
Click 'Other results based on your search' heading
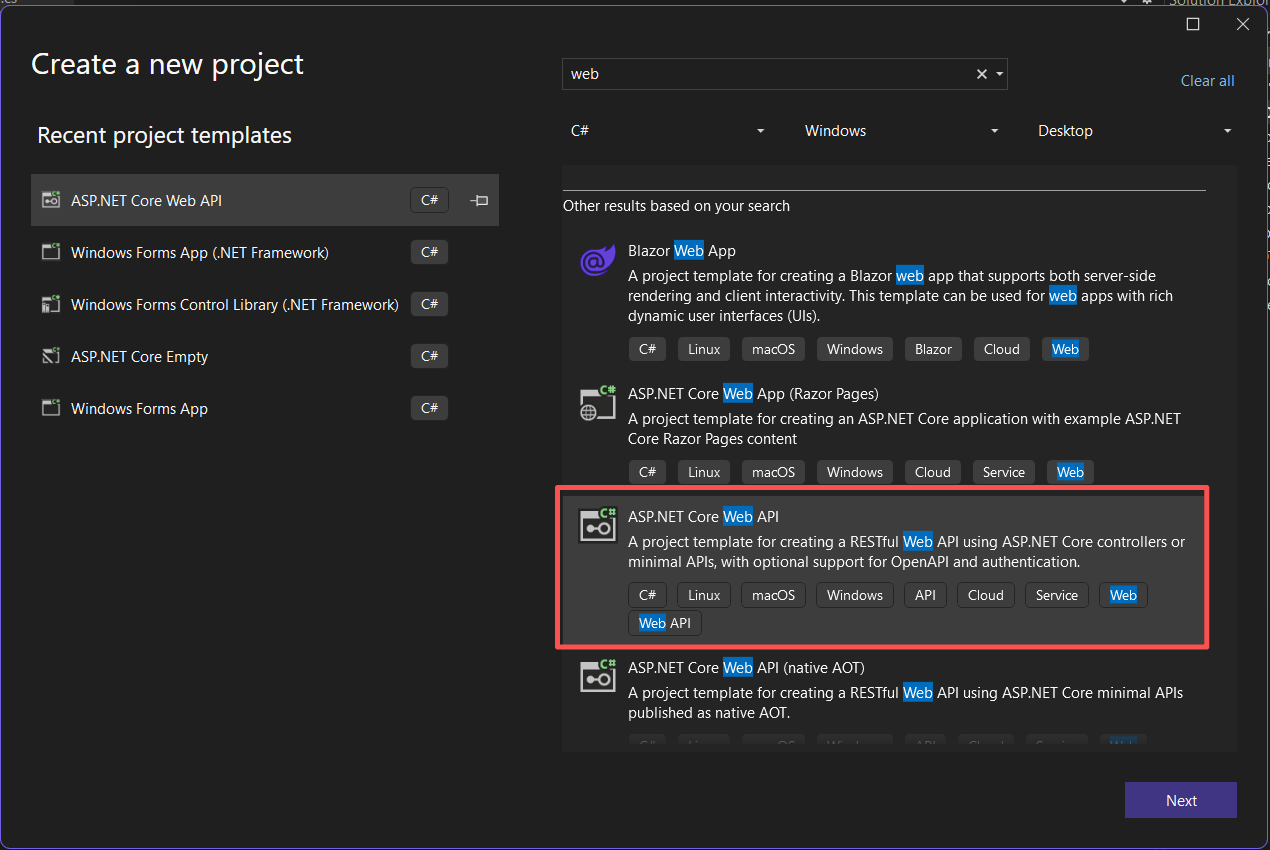click(x=676, y=206)
